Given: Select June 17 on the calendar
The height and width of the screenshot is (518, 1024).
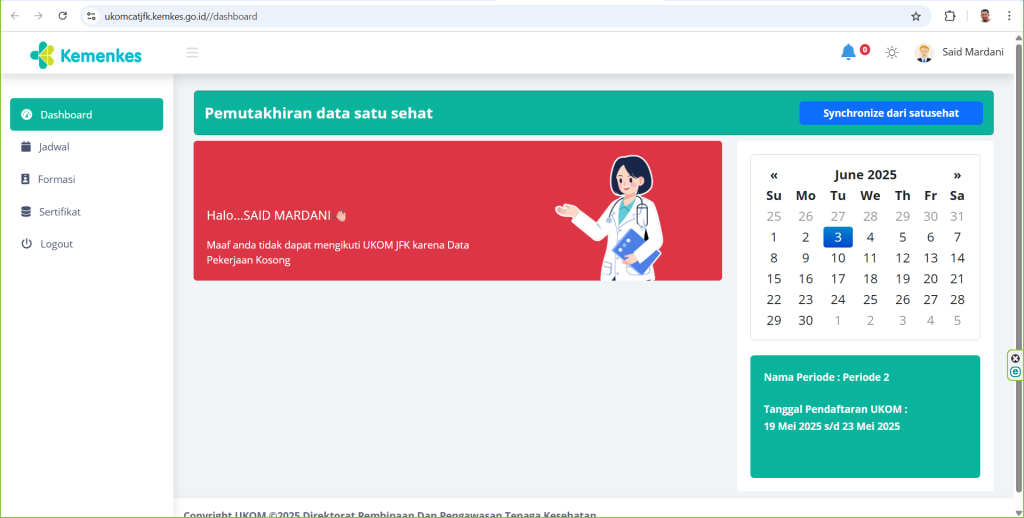Looking at the screenshot, I should 838,279.
